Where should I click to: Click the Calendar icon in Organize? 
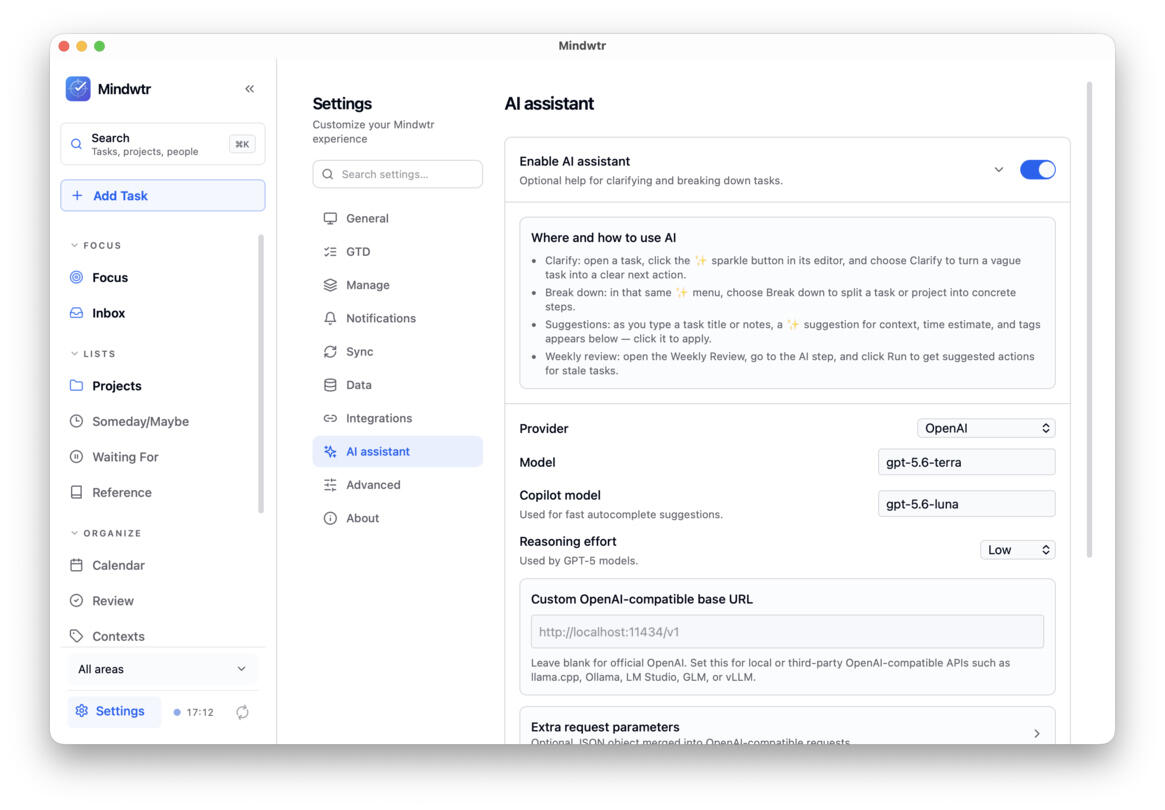coord(77,565)
